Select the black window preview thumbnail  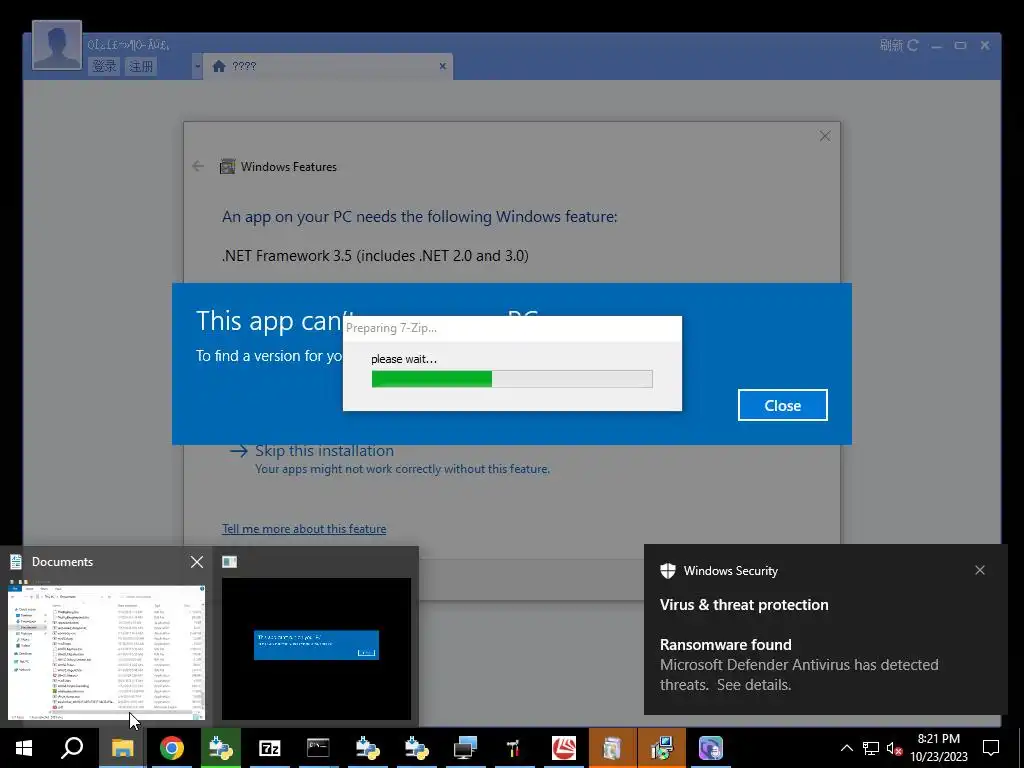tap(317, 648)
